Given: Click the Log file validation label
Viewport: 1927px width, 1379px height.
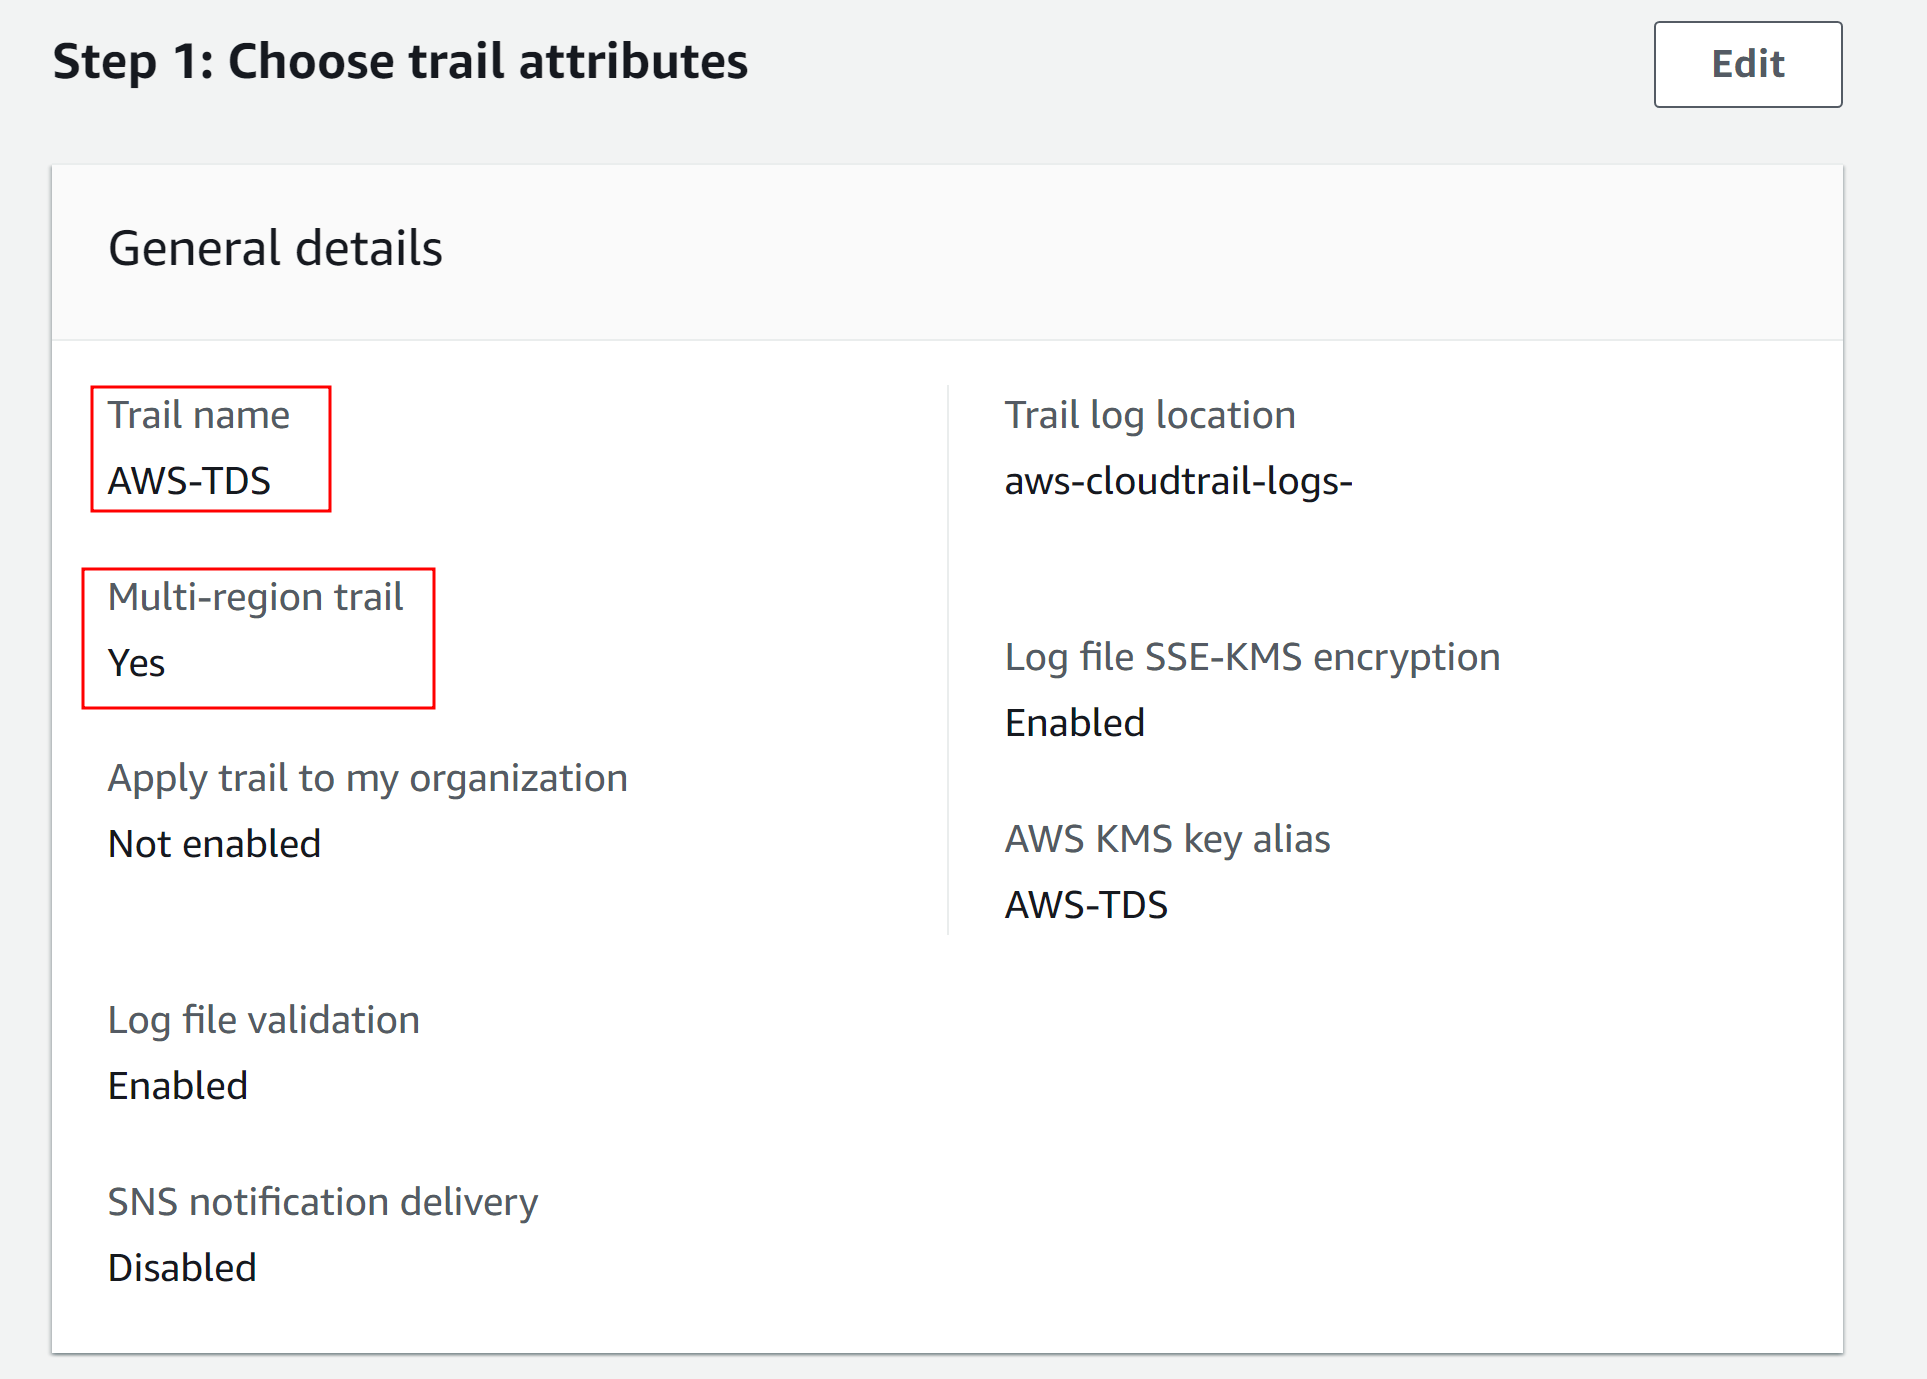Looking at the screenshot, I should point(263,1020).
